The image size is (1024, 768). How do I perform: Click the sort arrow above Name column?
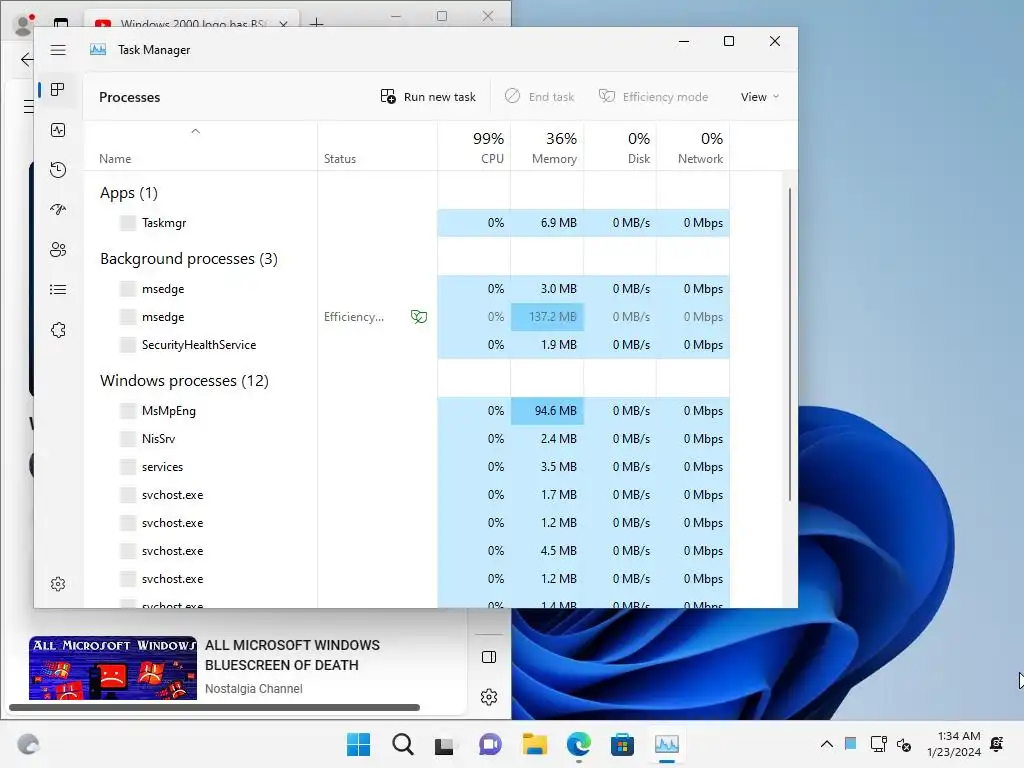pyautogui.click(x=195, y=131)
